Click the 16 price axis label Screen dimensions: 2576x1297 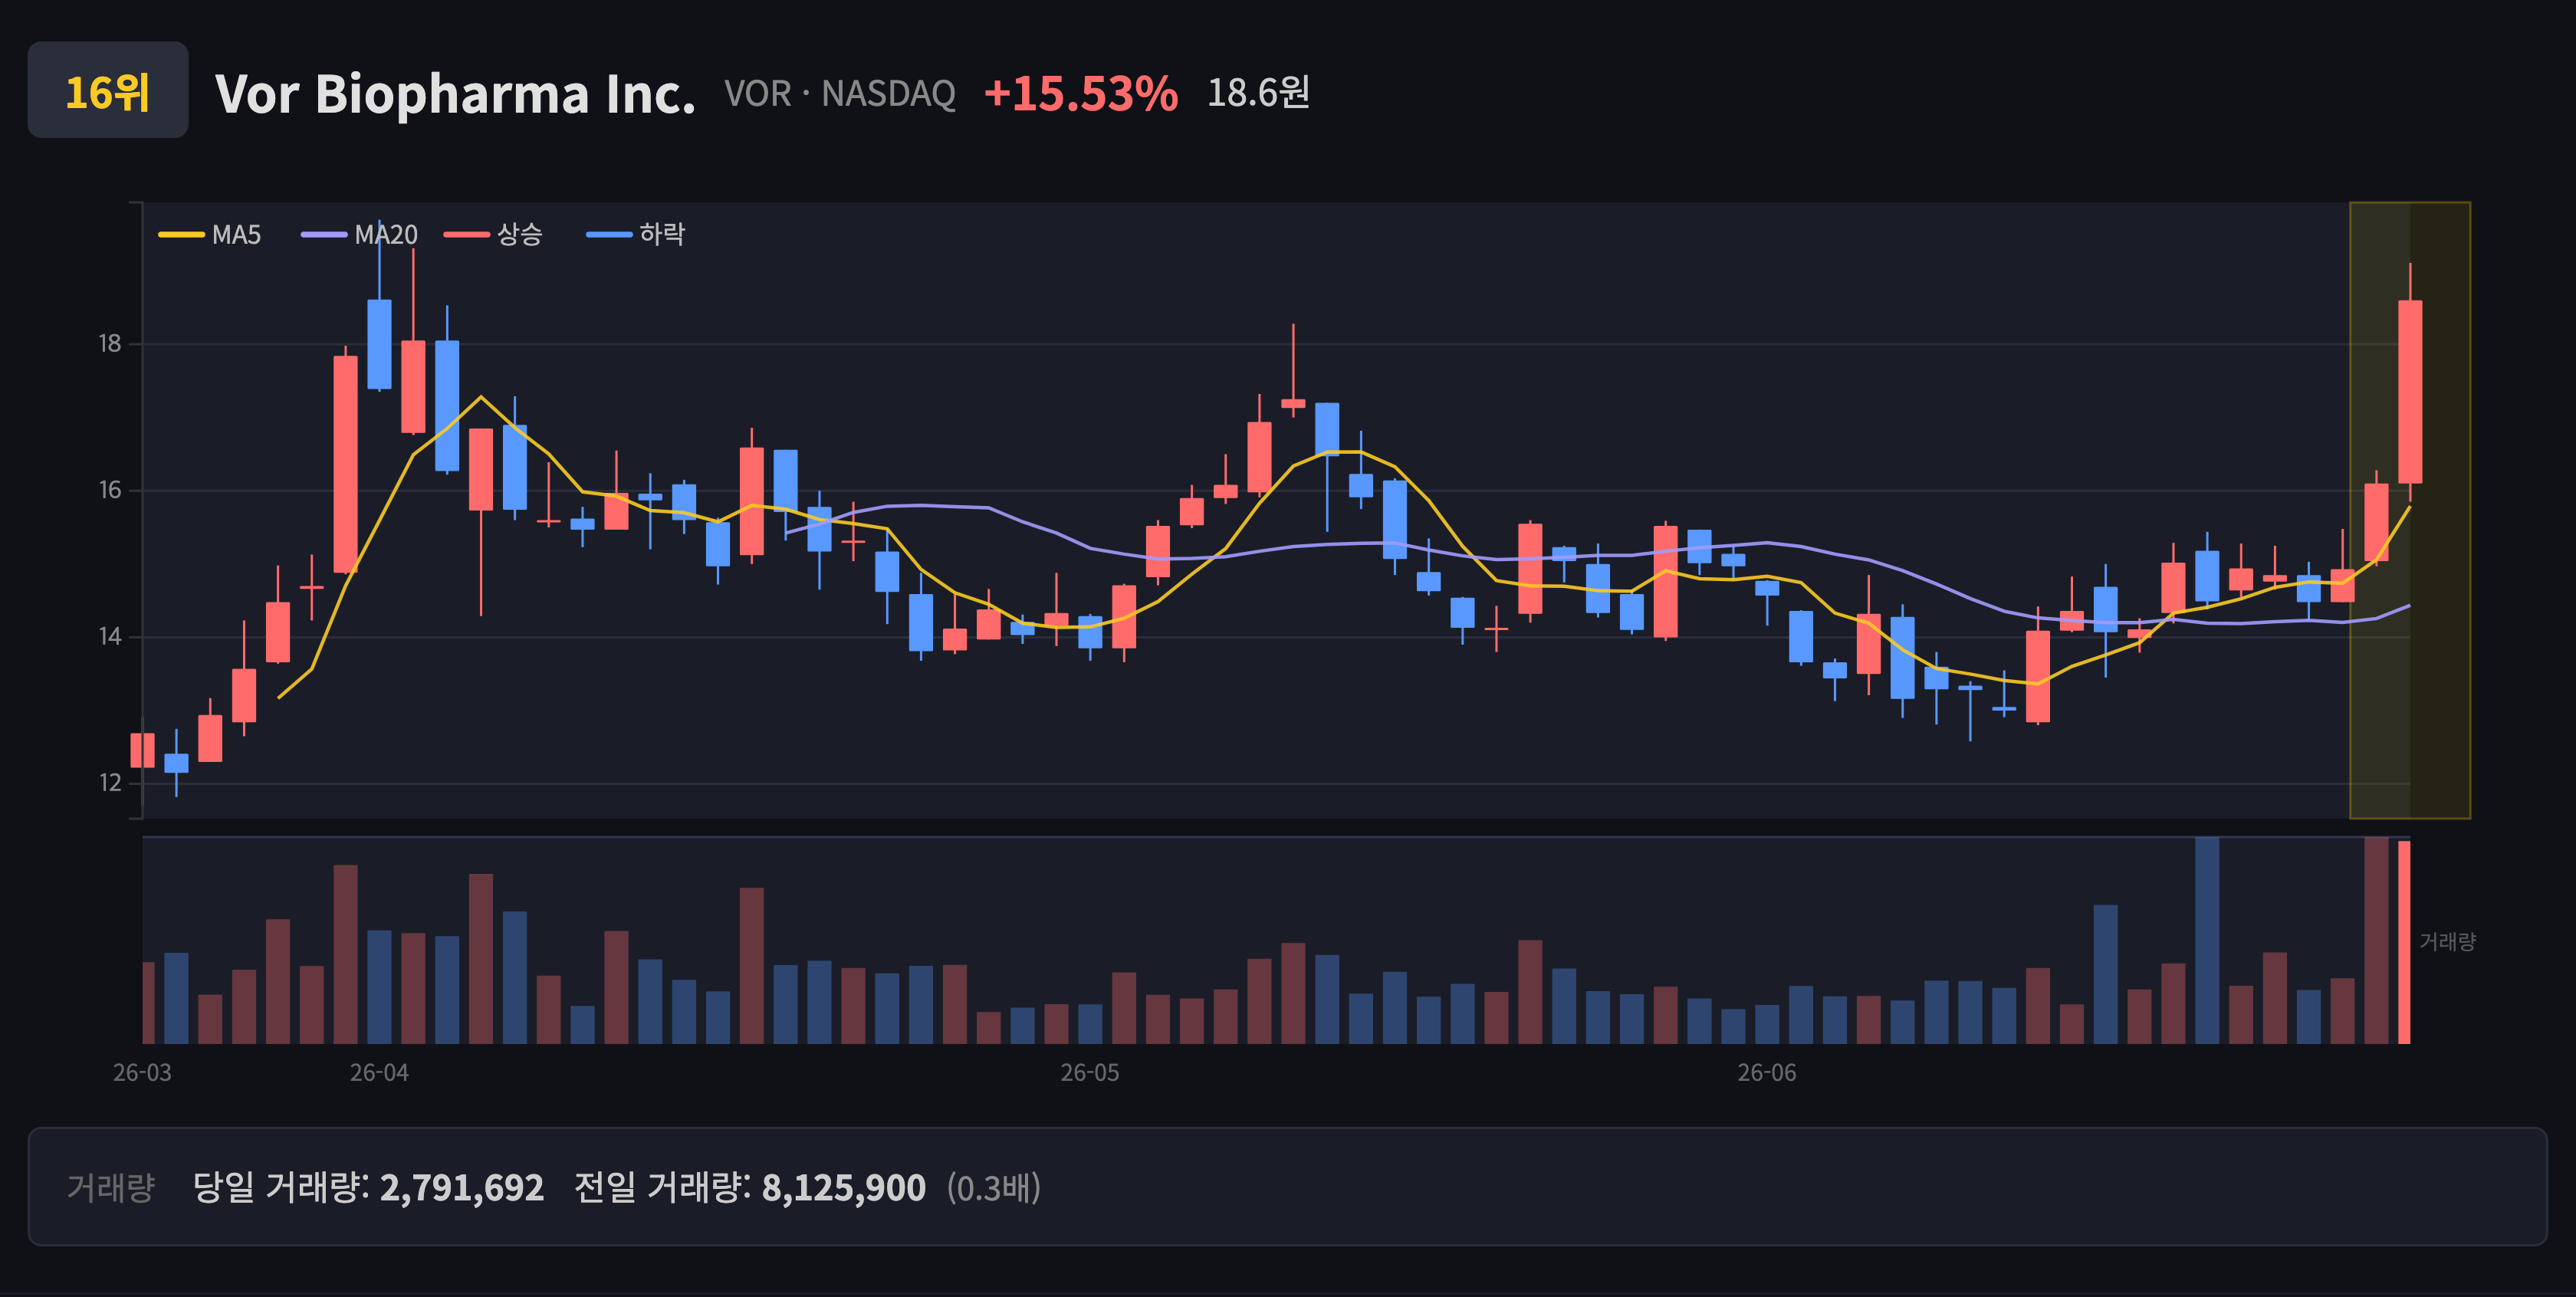coord(110,490)
